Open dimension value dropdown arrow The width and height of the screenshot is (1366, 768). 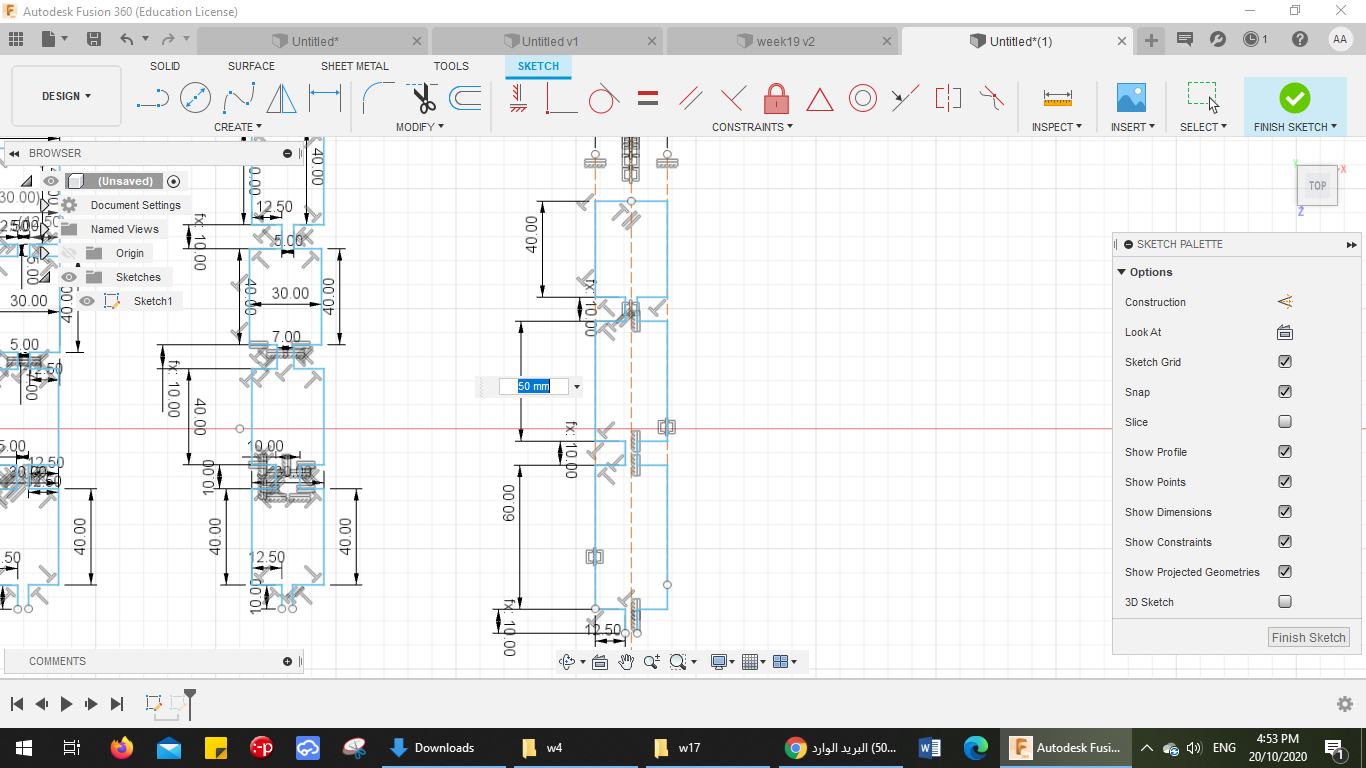point(576,387)
